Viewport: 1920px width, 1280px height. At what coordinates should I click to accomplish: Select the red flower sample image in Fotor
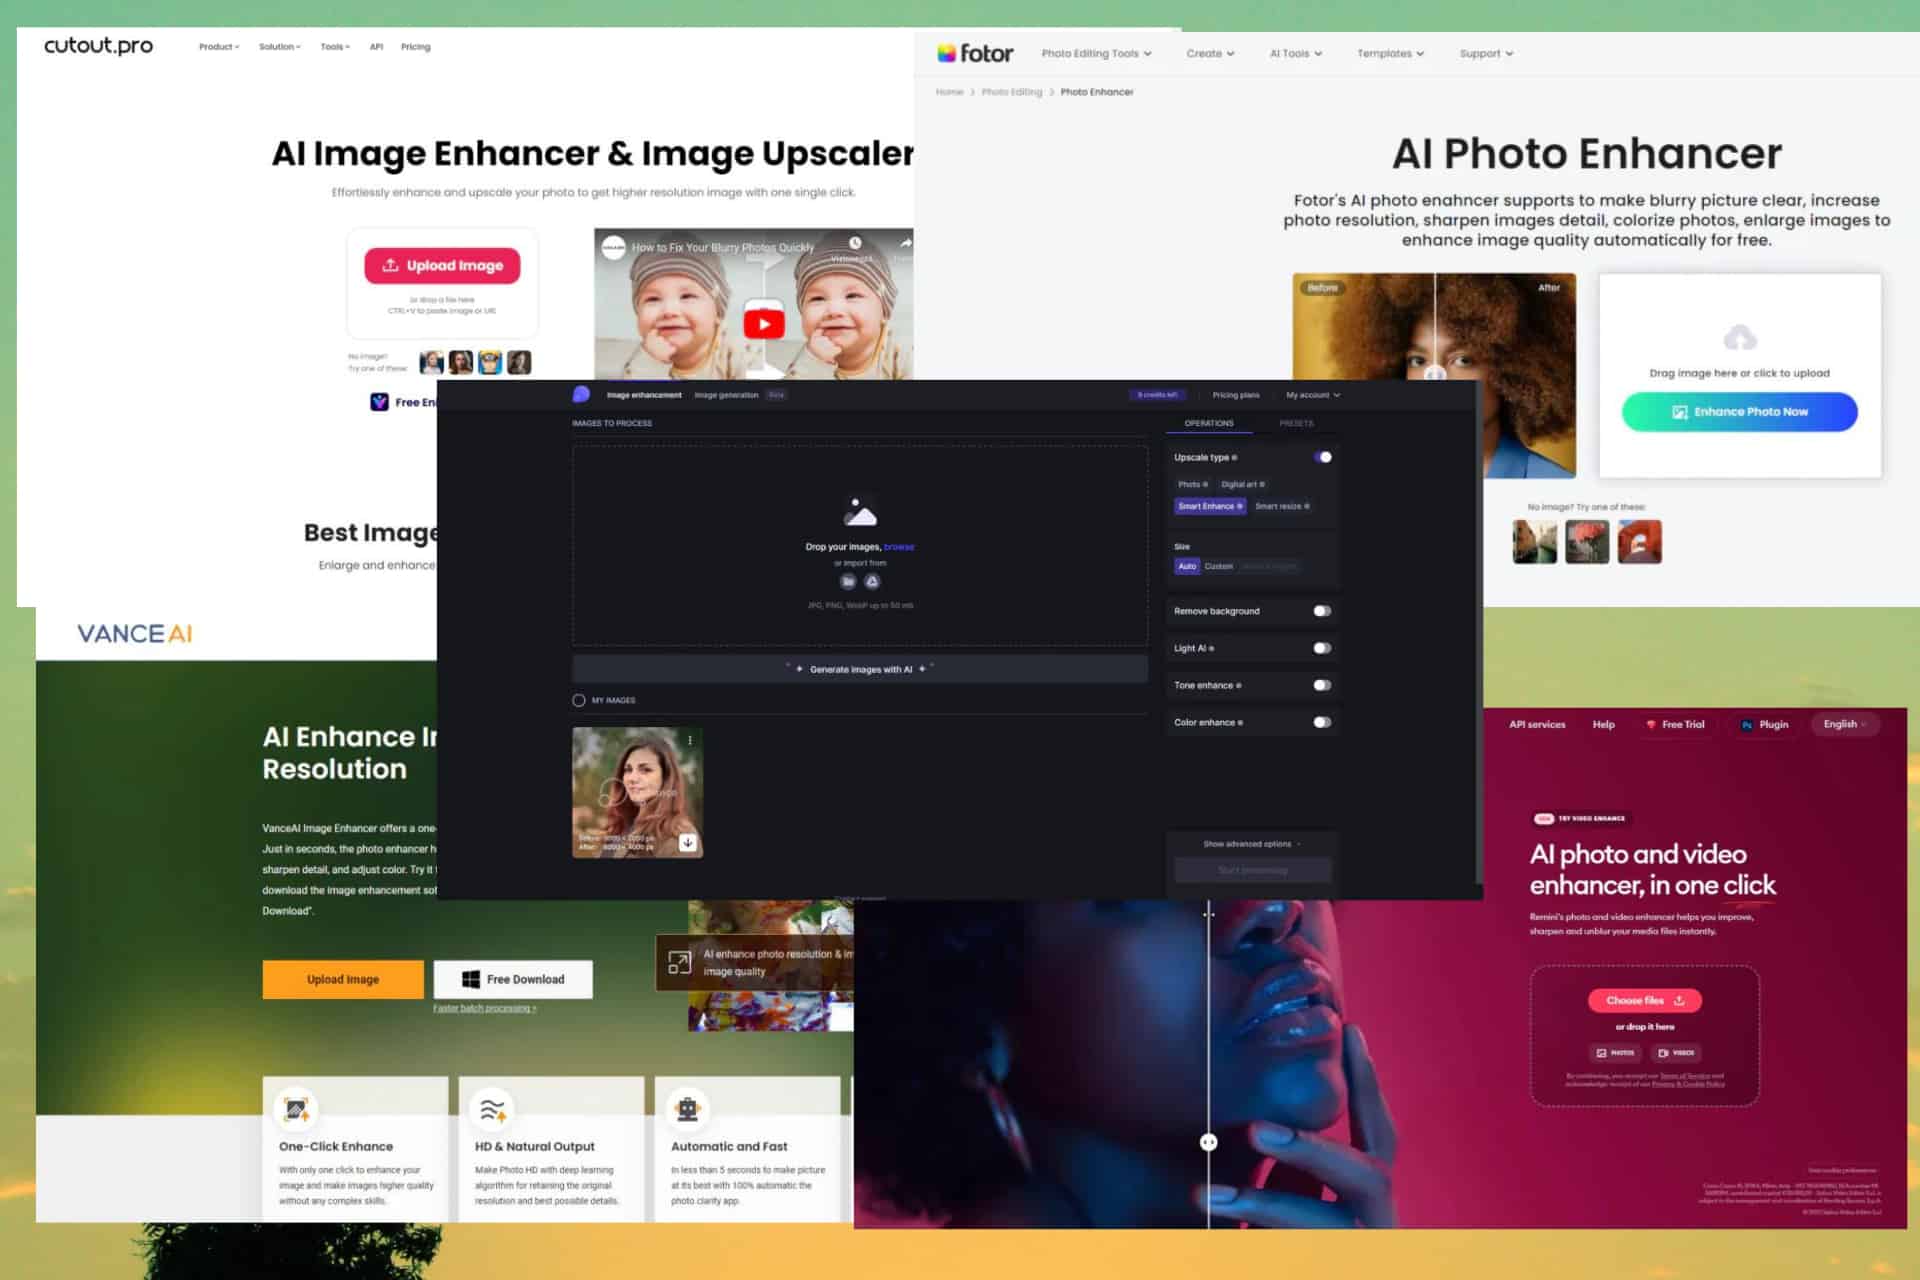click(1587, 542)
